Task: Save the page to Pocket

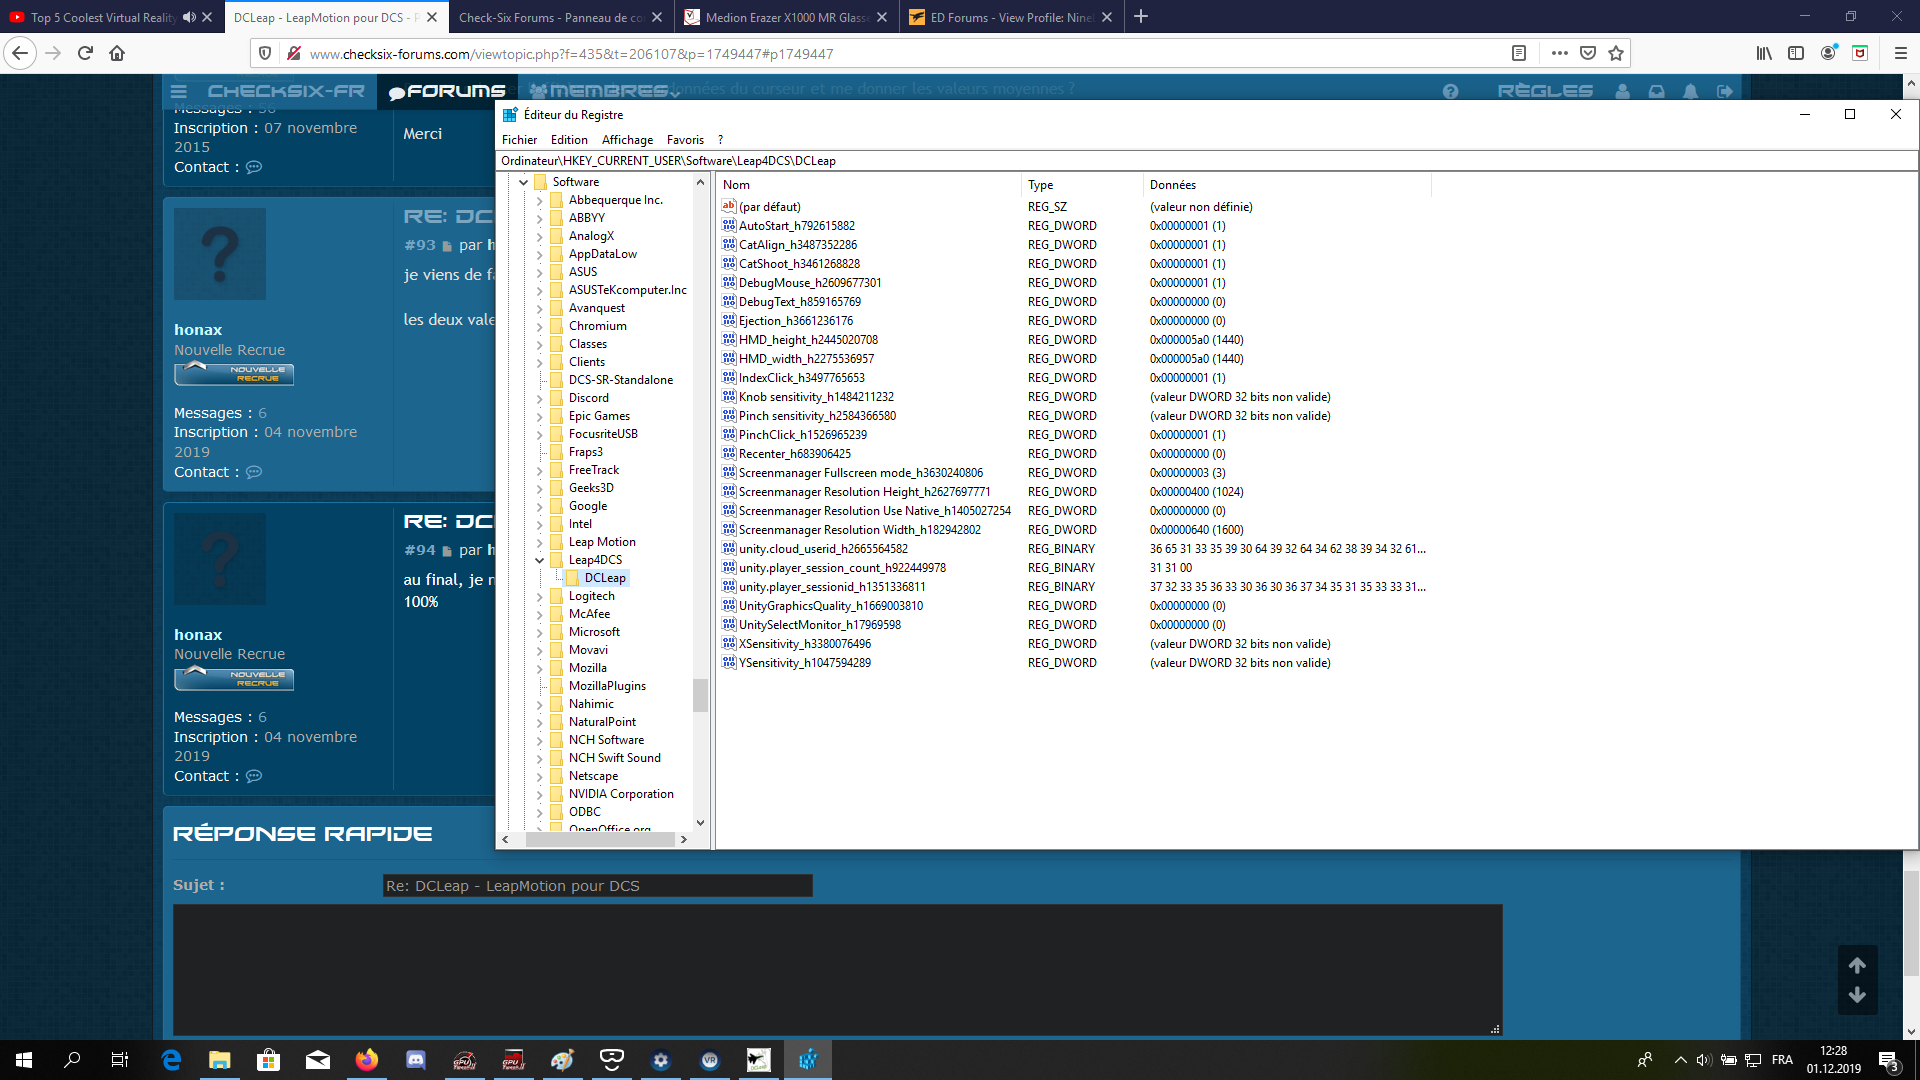Action: (x=1588, y=53)
